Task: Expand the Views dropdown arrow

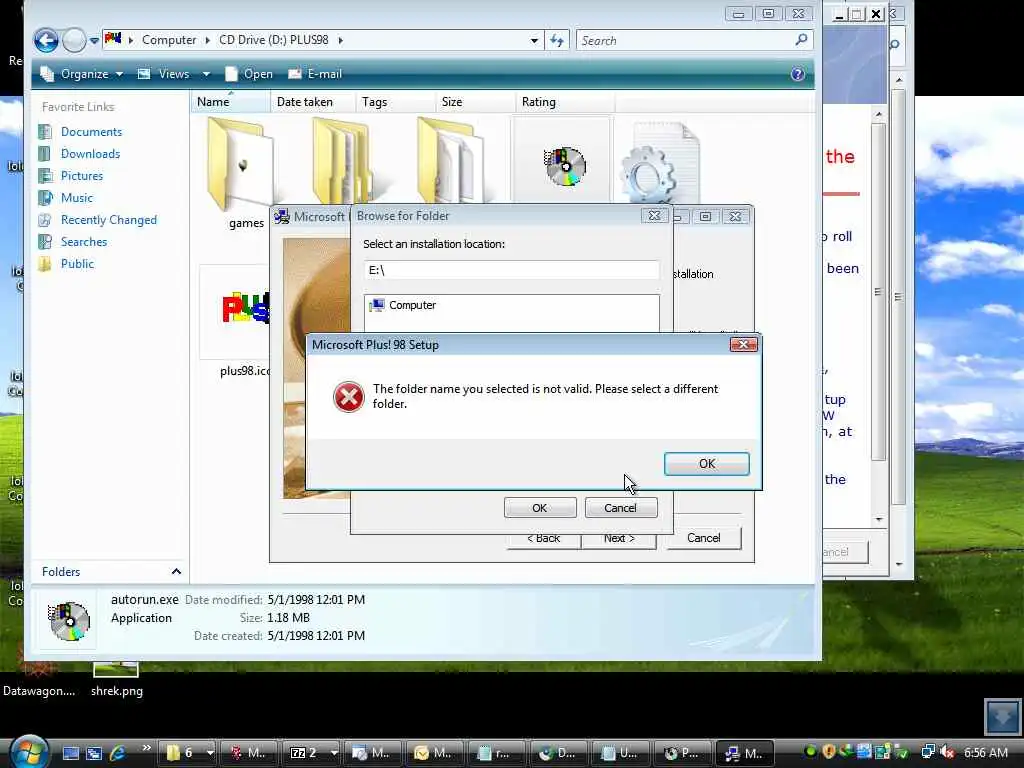Action: pos(206,74)
